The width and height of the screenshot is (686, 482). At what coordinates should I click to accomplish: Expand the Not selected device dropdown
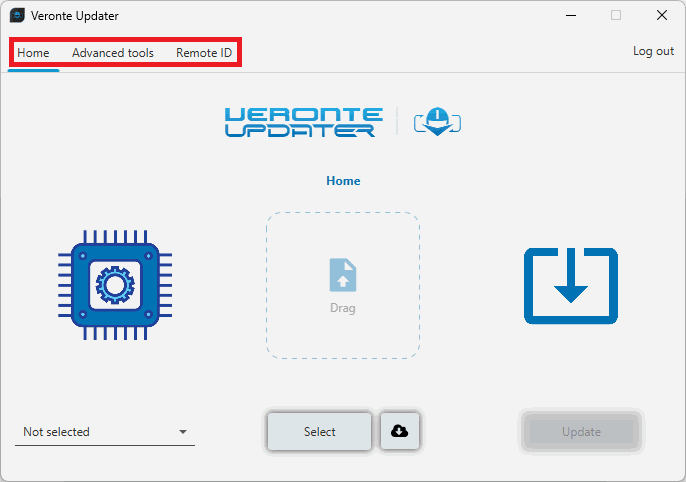tap(105, 432)
